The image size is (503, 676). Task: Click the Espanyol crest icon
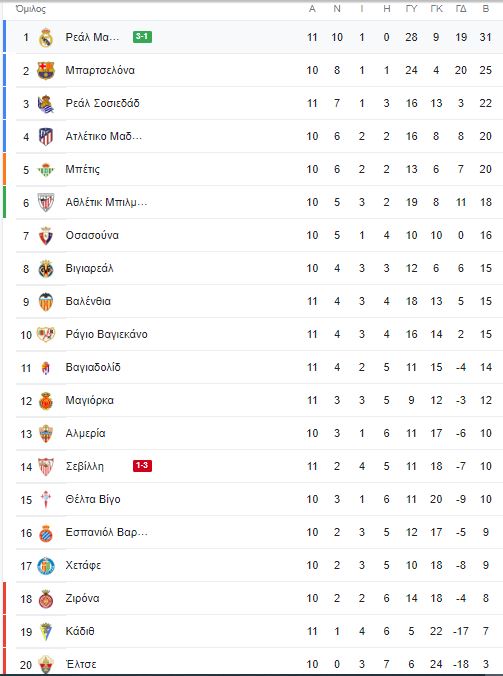tap(46, 533)
